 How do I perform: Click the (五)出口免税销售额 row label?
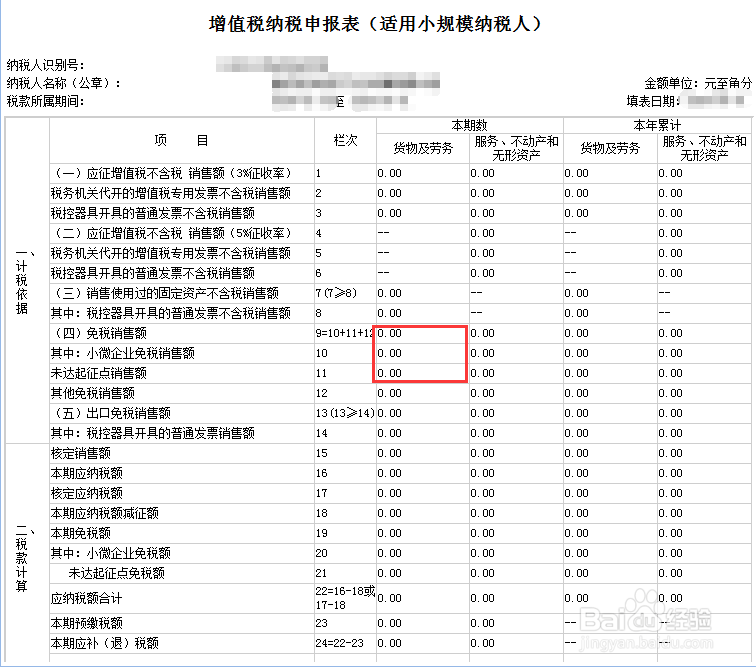tap(111, 414)
